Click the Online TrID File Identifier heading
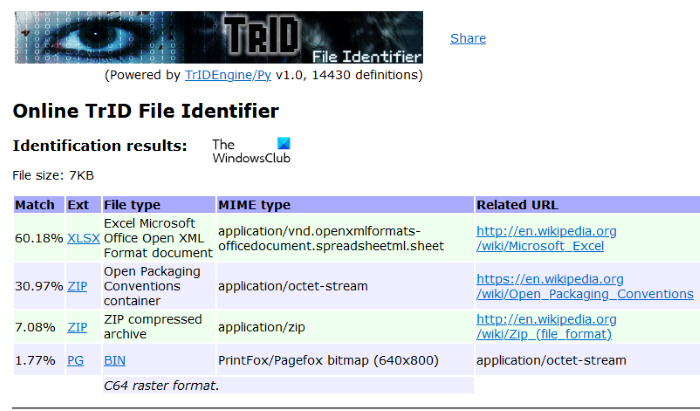 (x=145, y=111)
